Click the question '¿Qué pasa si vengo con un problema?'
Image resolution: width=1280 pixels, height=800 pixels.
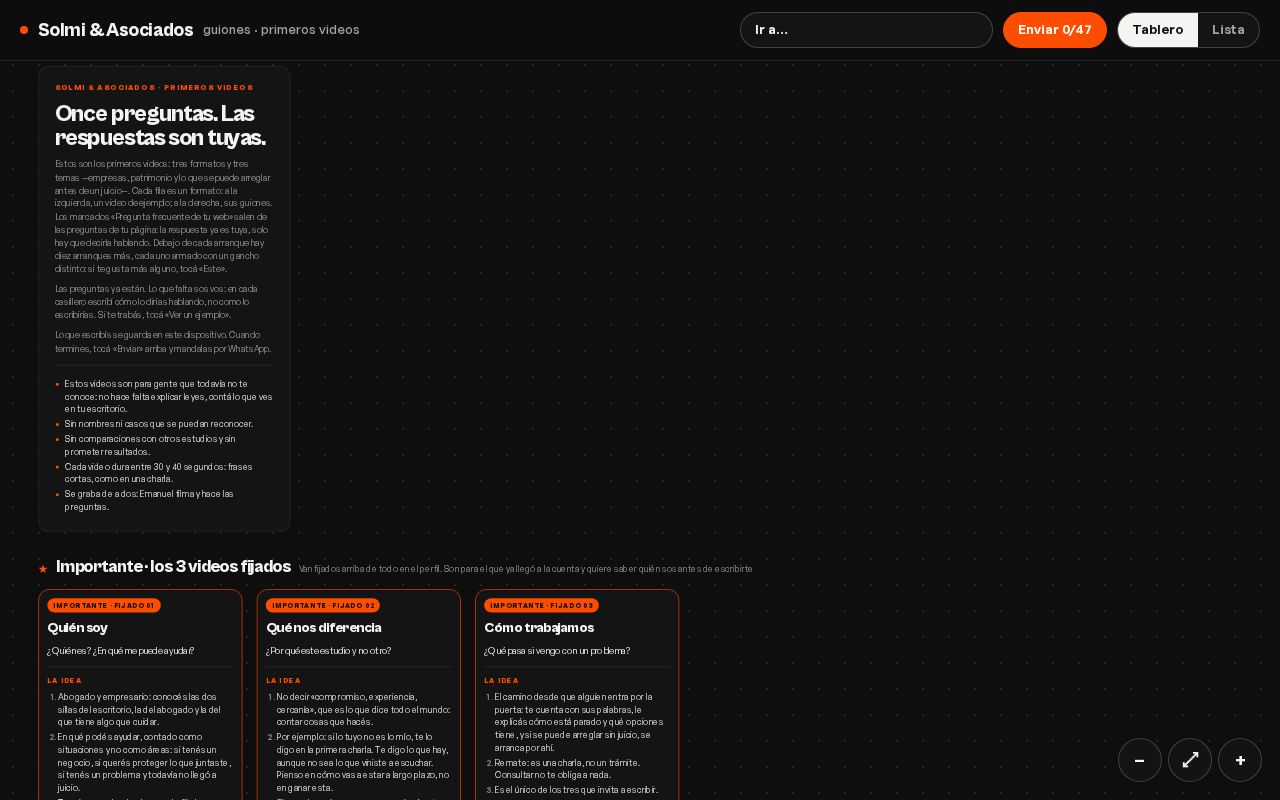coord(557,651)
